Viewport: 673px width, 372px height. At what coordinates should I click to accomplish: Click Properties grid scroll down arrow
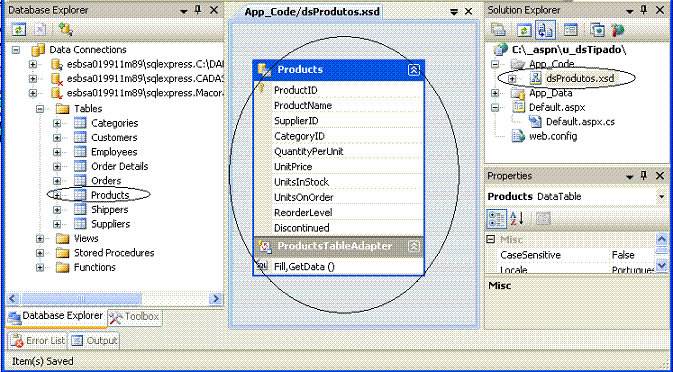pyautogui.click(x=661, y=265)
